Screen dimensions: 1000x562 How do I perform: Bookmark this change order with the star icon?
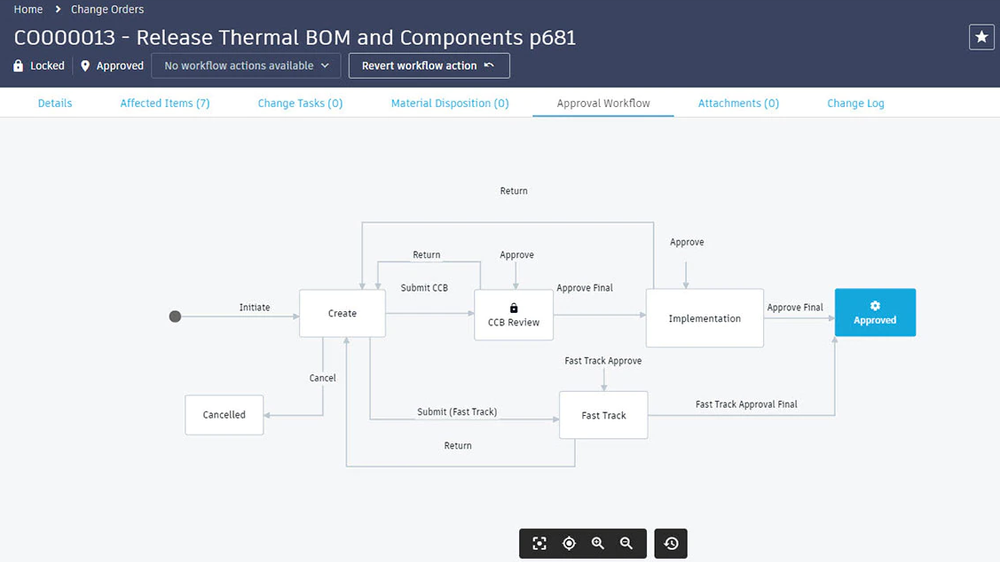[x=982, y=37]
